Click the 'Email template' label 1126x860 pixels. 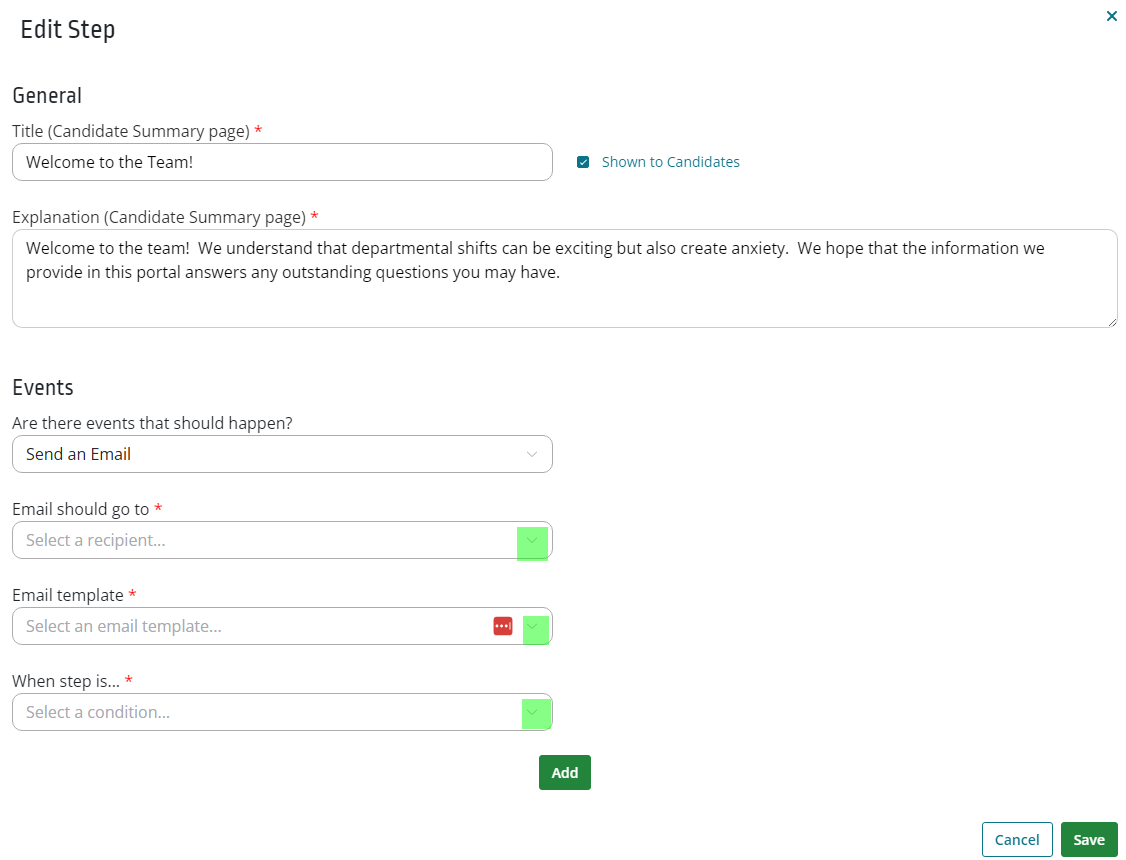coord(68,595)
